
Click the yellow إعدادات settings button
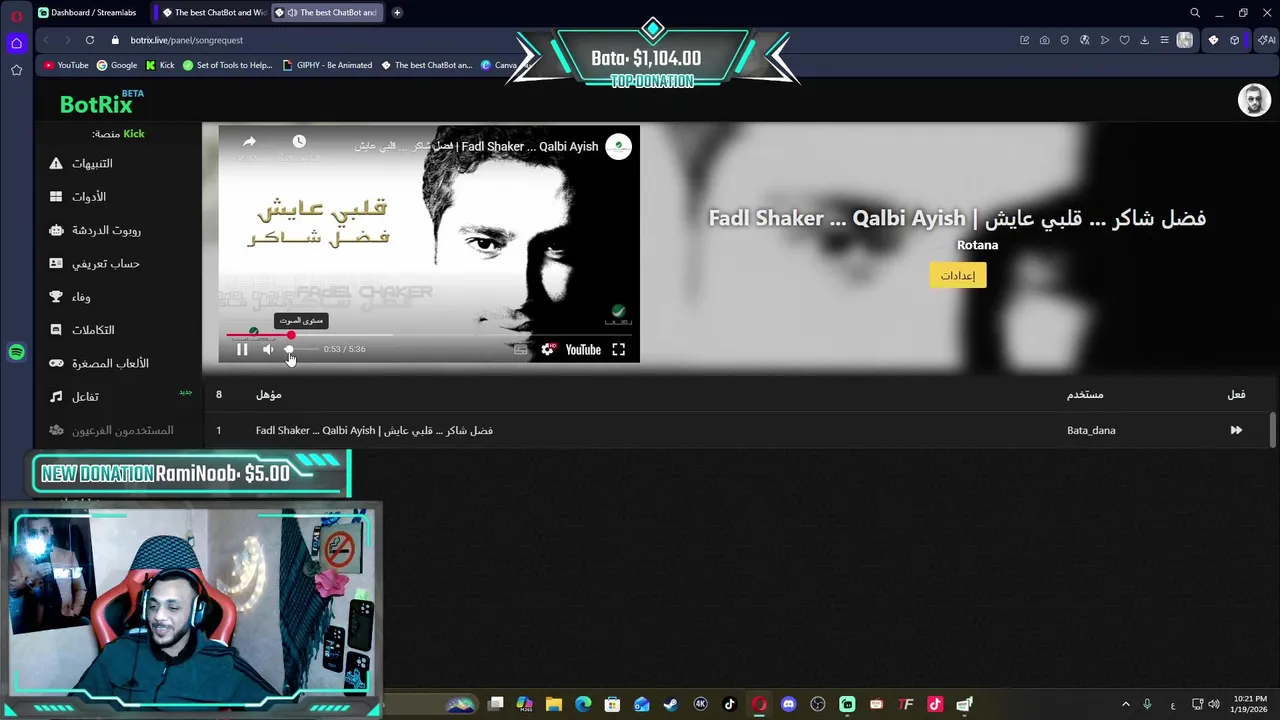tap(958, 275)
